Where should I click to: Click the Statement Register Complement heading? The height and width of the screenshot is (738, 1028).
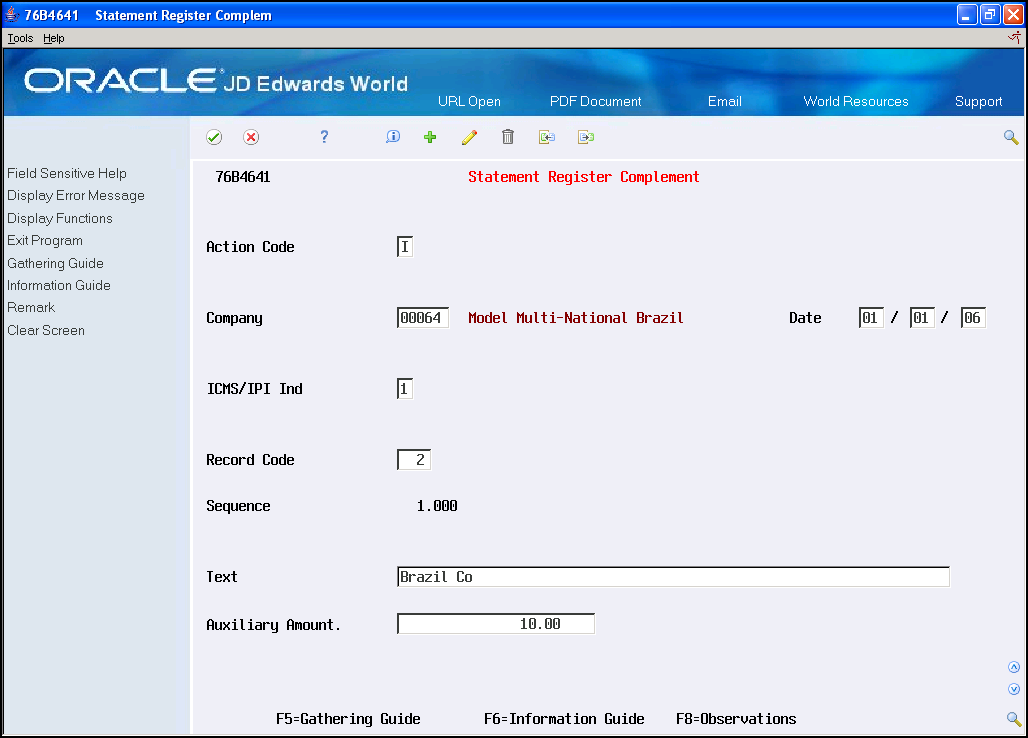(x=583, y=177)
